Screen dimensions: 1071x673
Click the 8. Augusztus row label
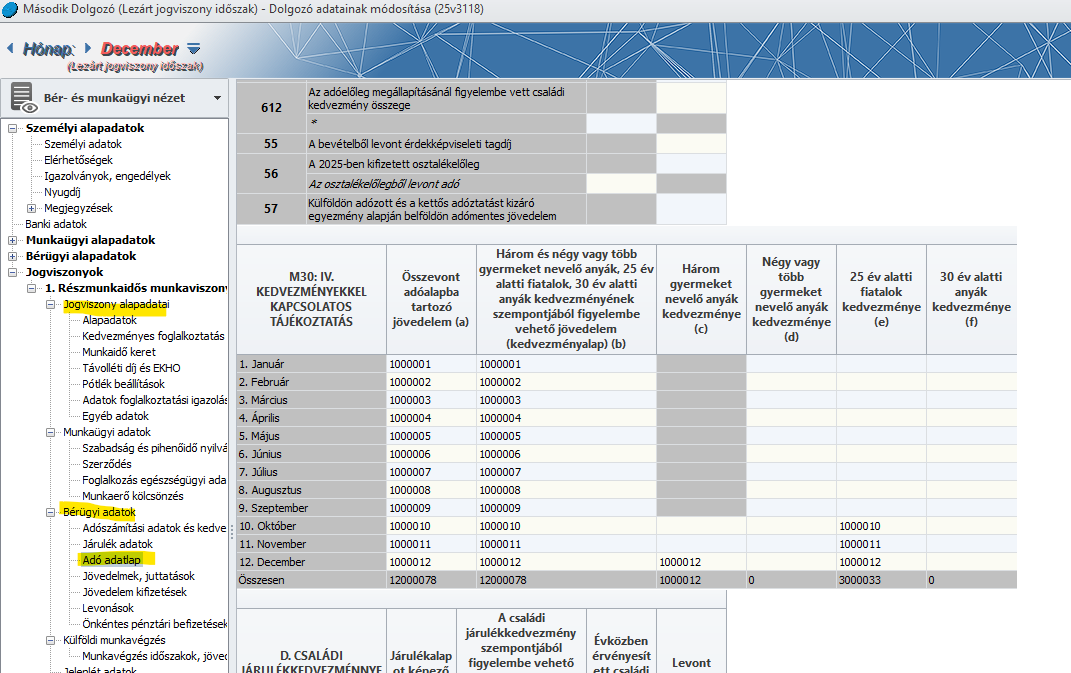[311, 491]
